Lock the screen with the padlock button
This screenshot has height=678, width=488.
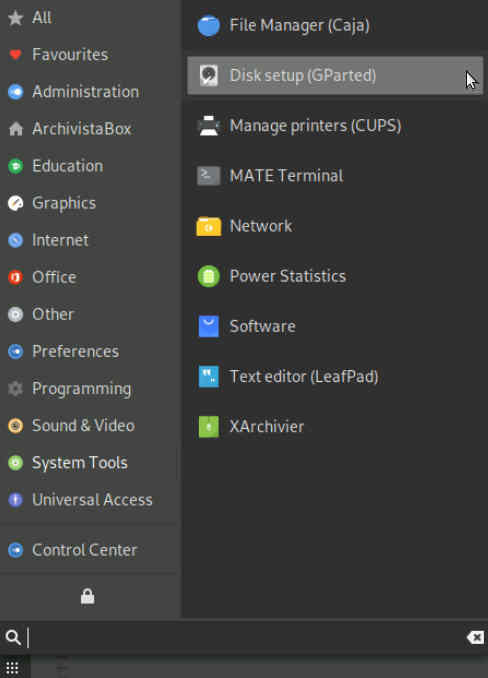88,596
